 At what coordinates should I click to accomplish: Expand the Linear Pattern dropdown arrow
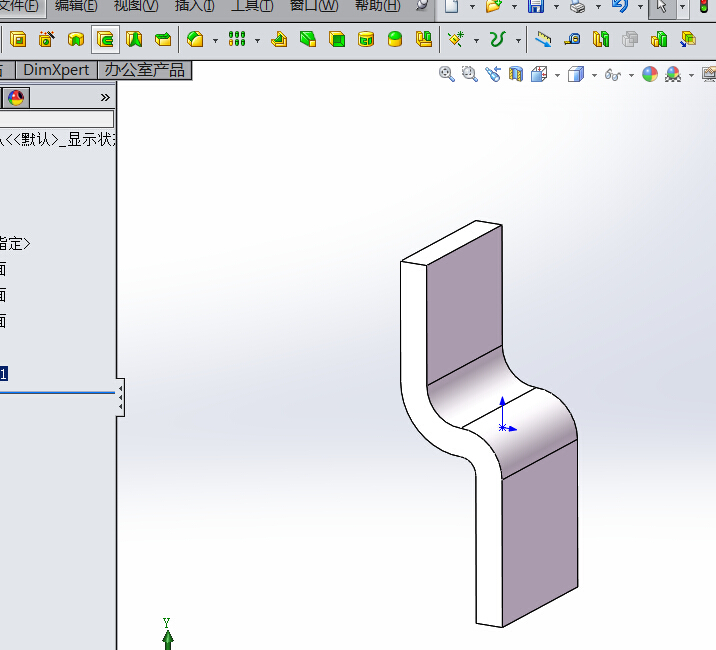pos(258,41)
